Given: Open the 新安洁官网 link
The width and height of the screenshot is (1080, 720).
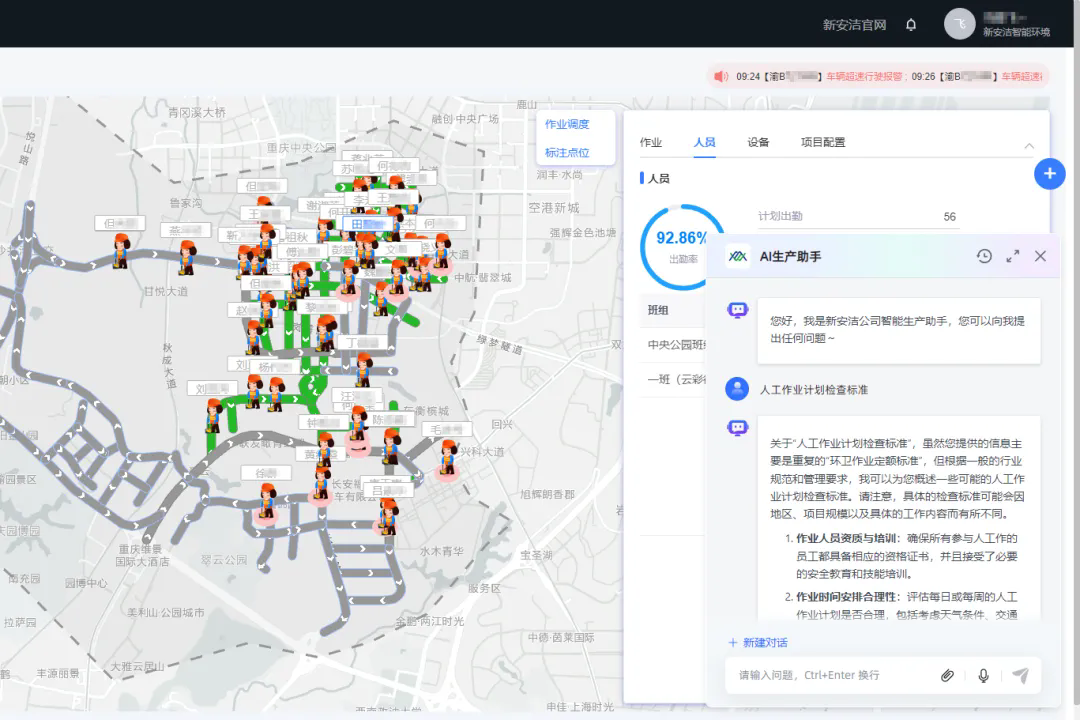Looking at the screenshot, I should pyautogui.click(x=854, y=25).
